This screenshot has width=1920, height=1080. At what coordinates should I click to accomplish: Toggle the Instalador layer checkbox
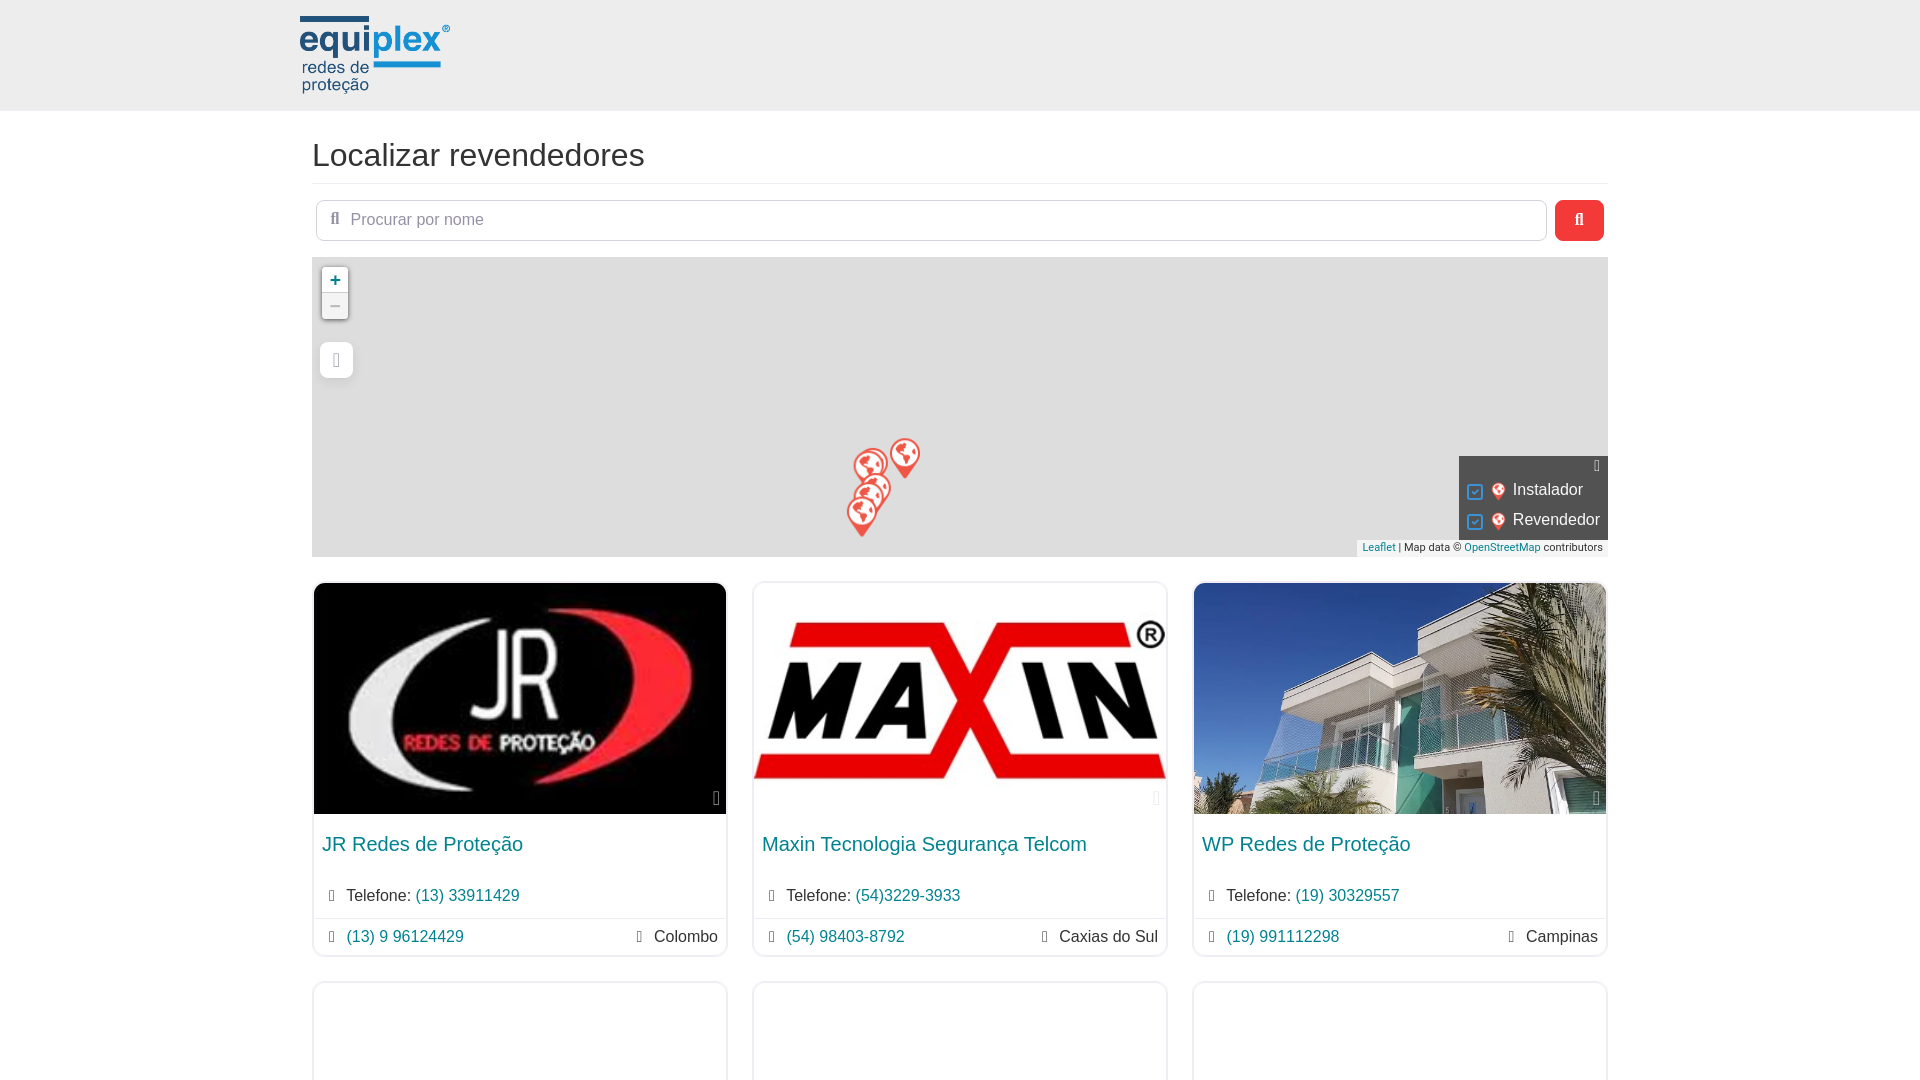pyautogui.click(x=1475, y=492)
